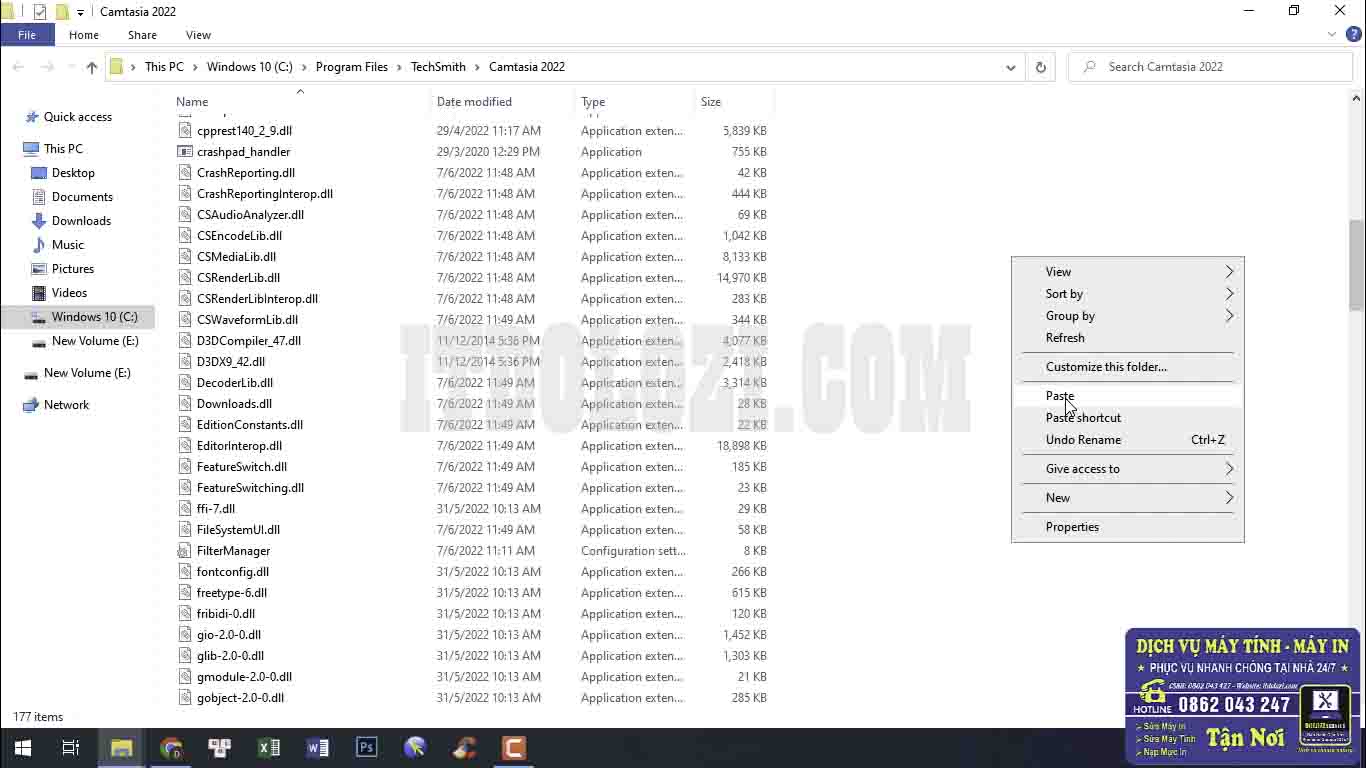Click the back navigation arrow
1366x768 pixels.
pos(18,67)
